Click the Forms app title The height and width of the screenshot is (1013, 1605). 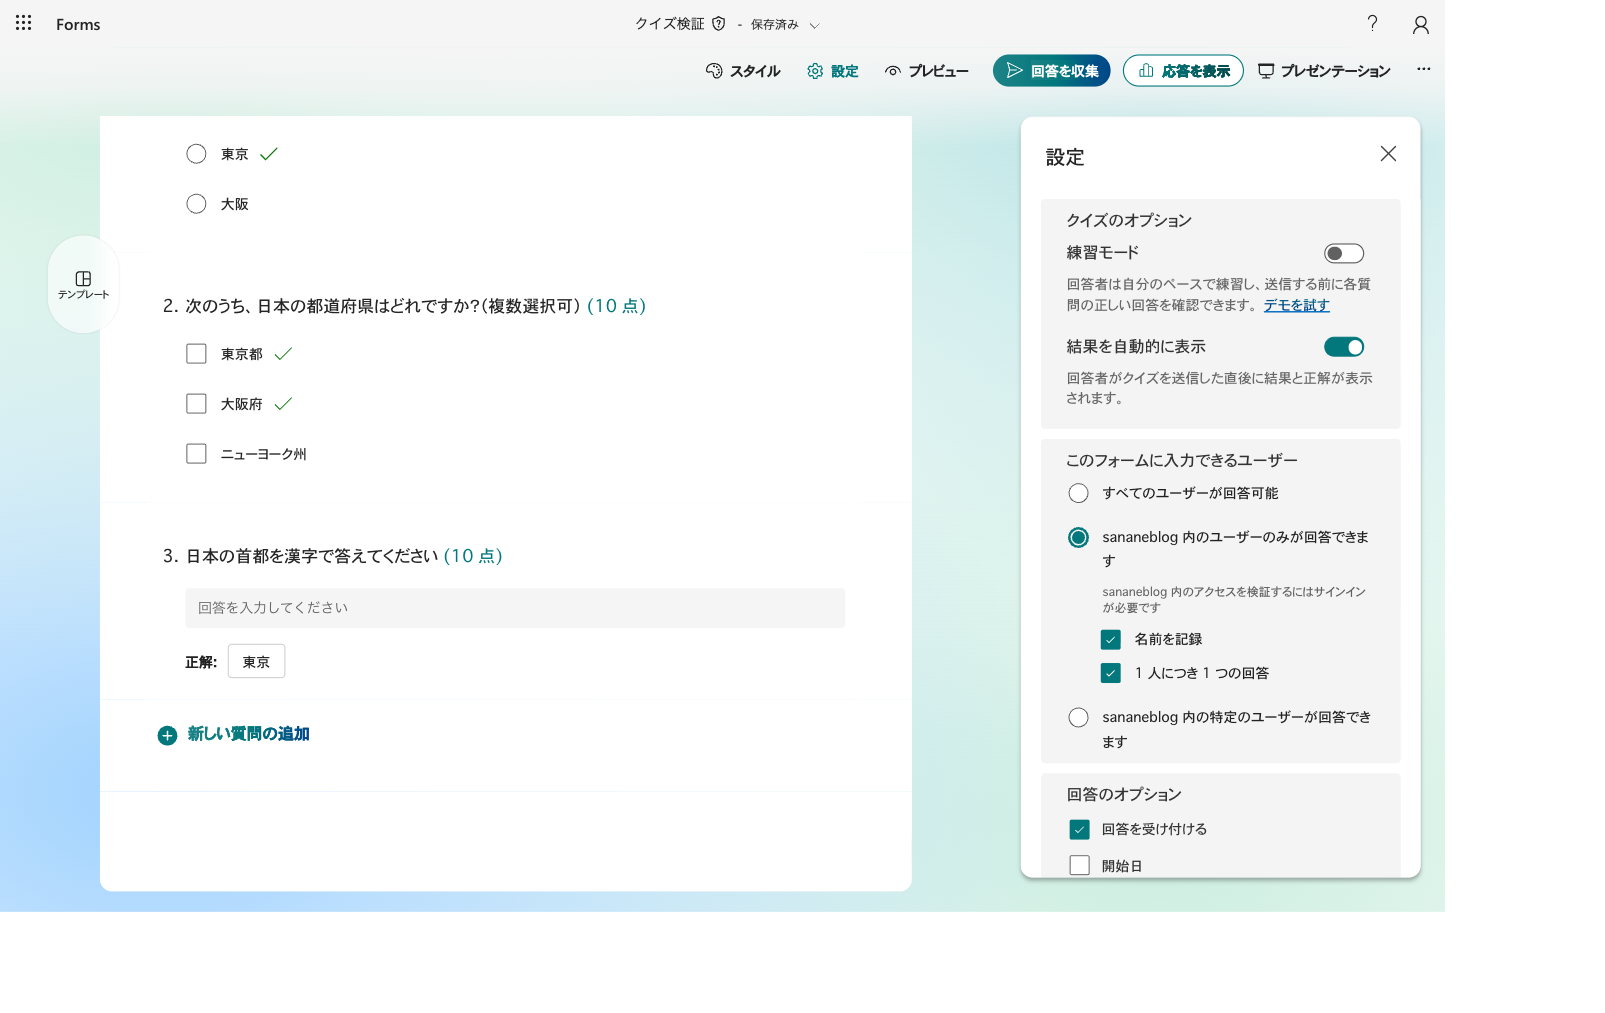click(x=78, y=24)
